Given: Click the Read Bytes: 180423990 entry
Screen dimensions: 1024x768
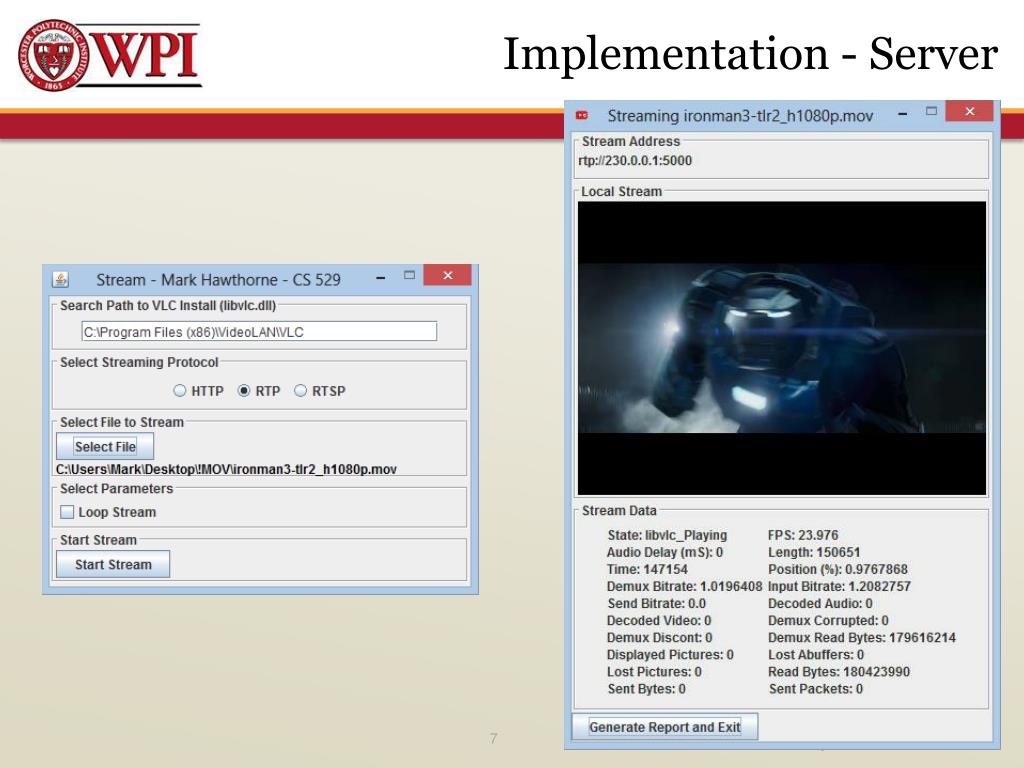Looking at the screenshot, I should click(x=839, y=671).
